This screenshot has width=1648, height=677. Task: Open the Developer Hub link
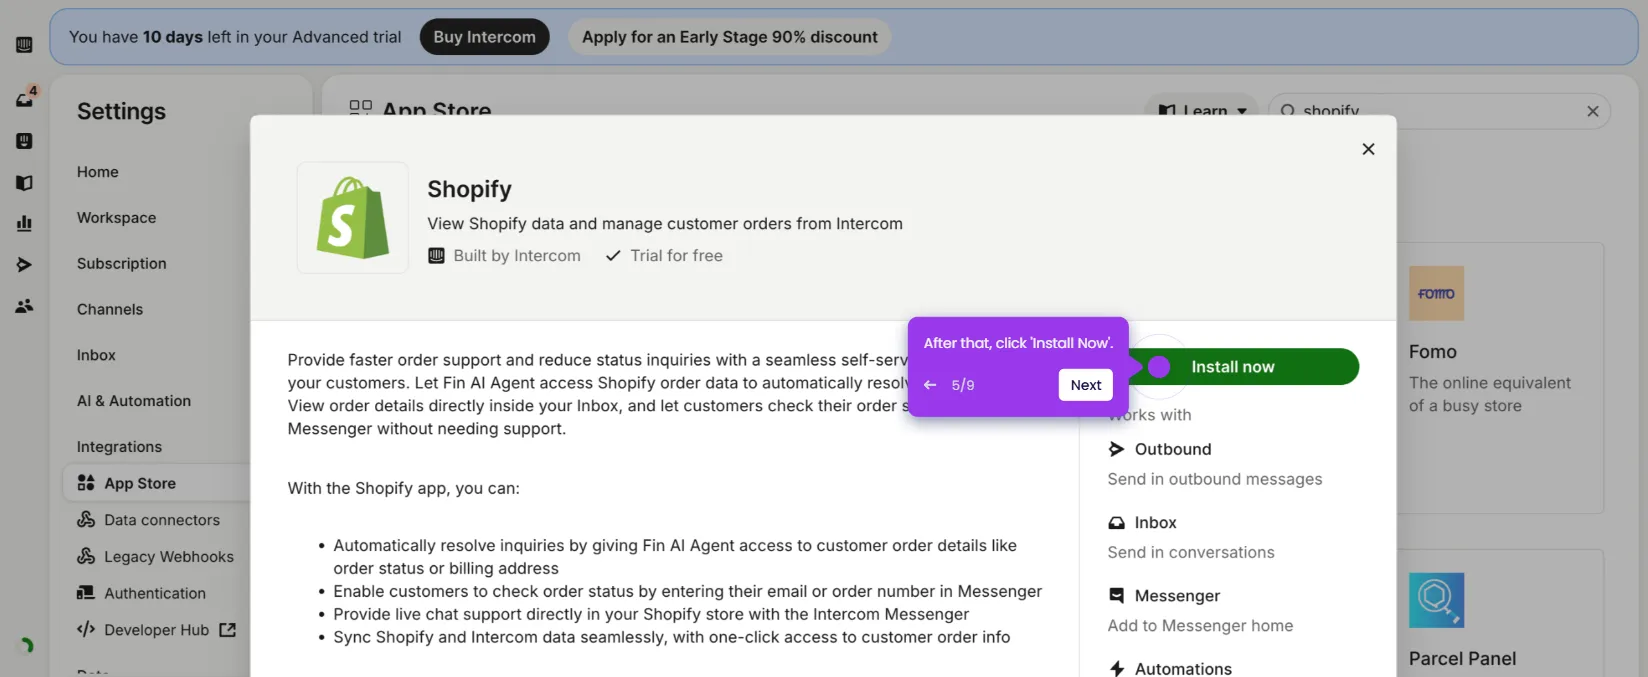[x=157, y=630]
